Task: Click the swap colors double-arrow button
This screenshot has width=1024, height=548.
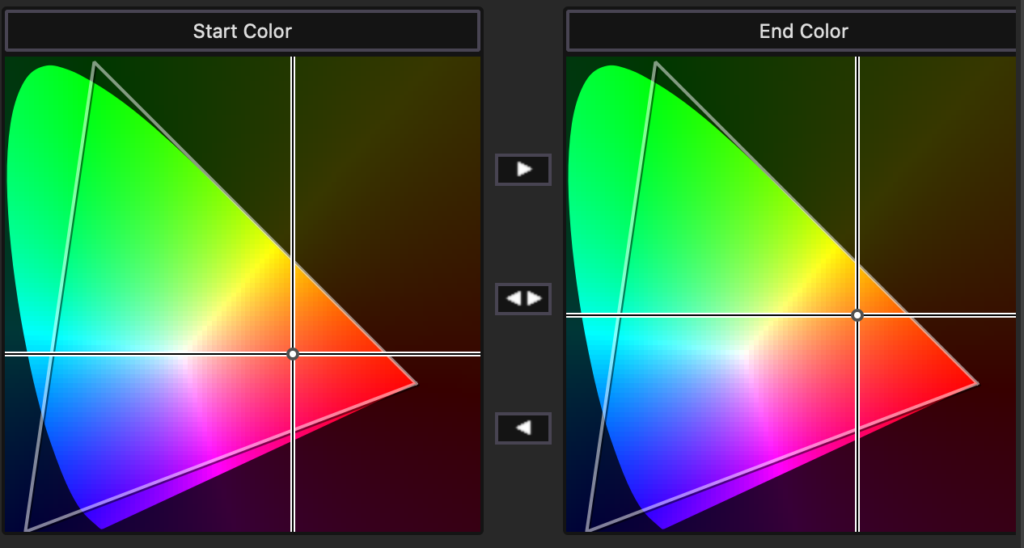Action: point(523,298)
